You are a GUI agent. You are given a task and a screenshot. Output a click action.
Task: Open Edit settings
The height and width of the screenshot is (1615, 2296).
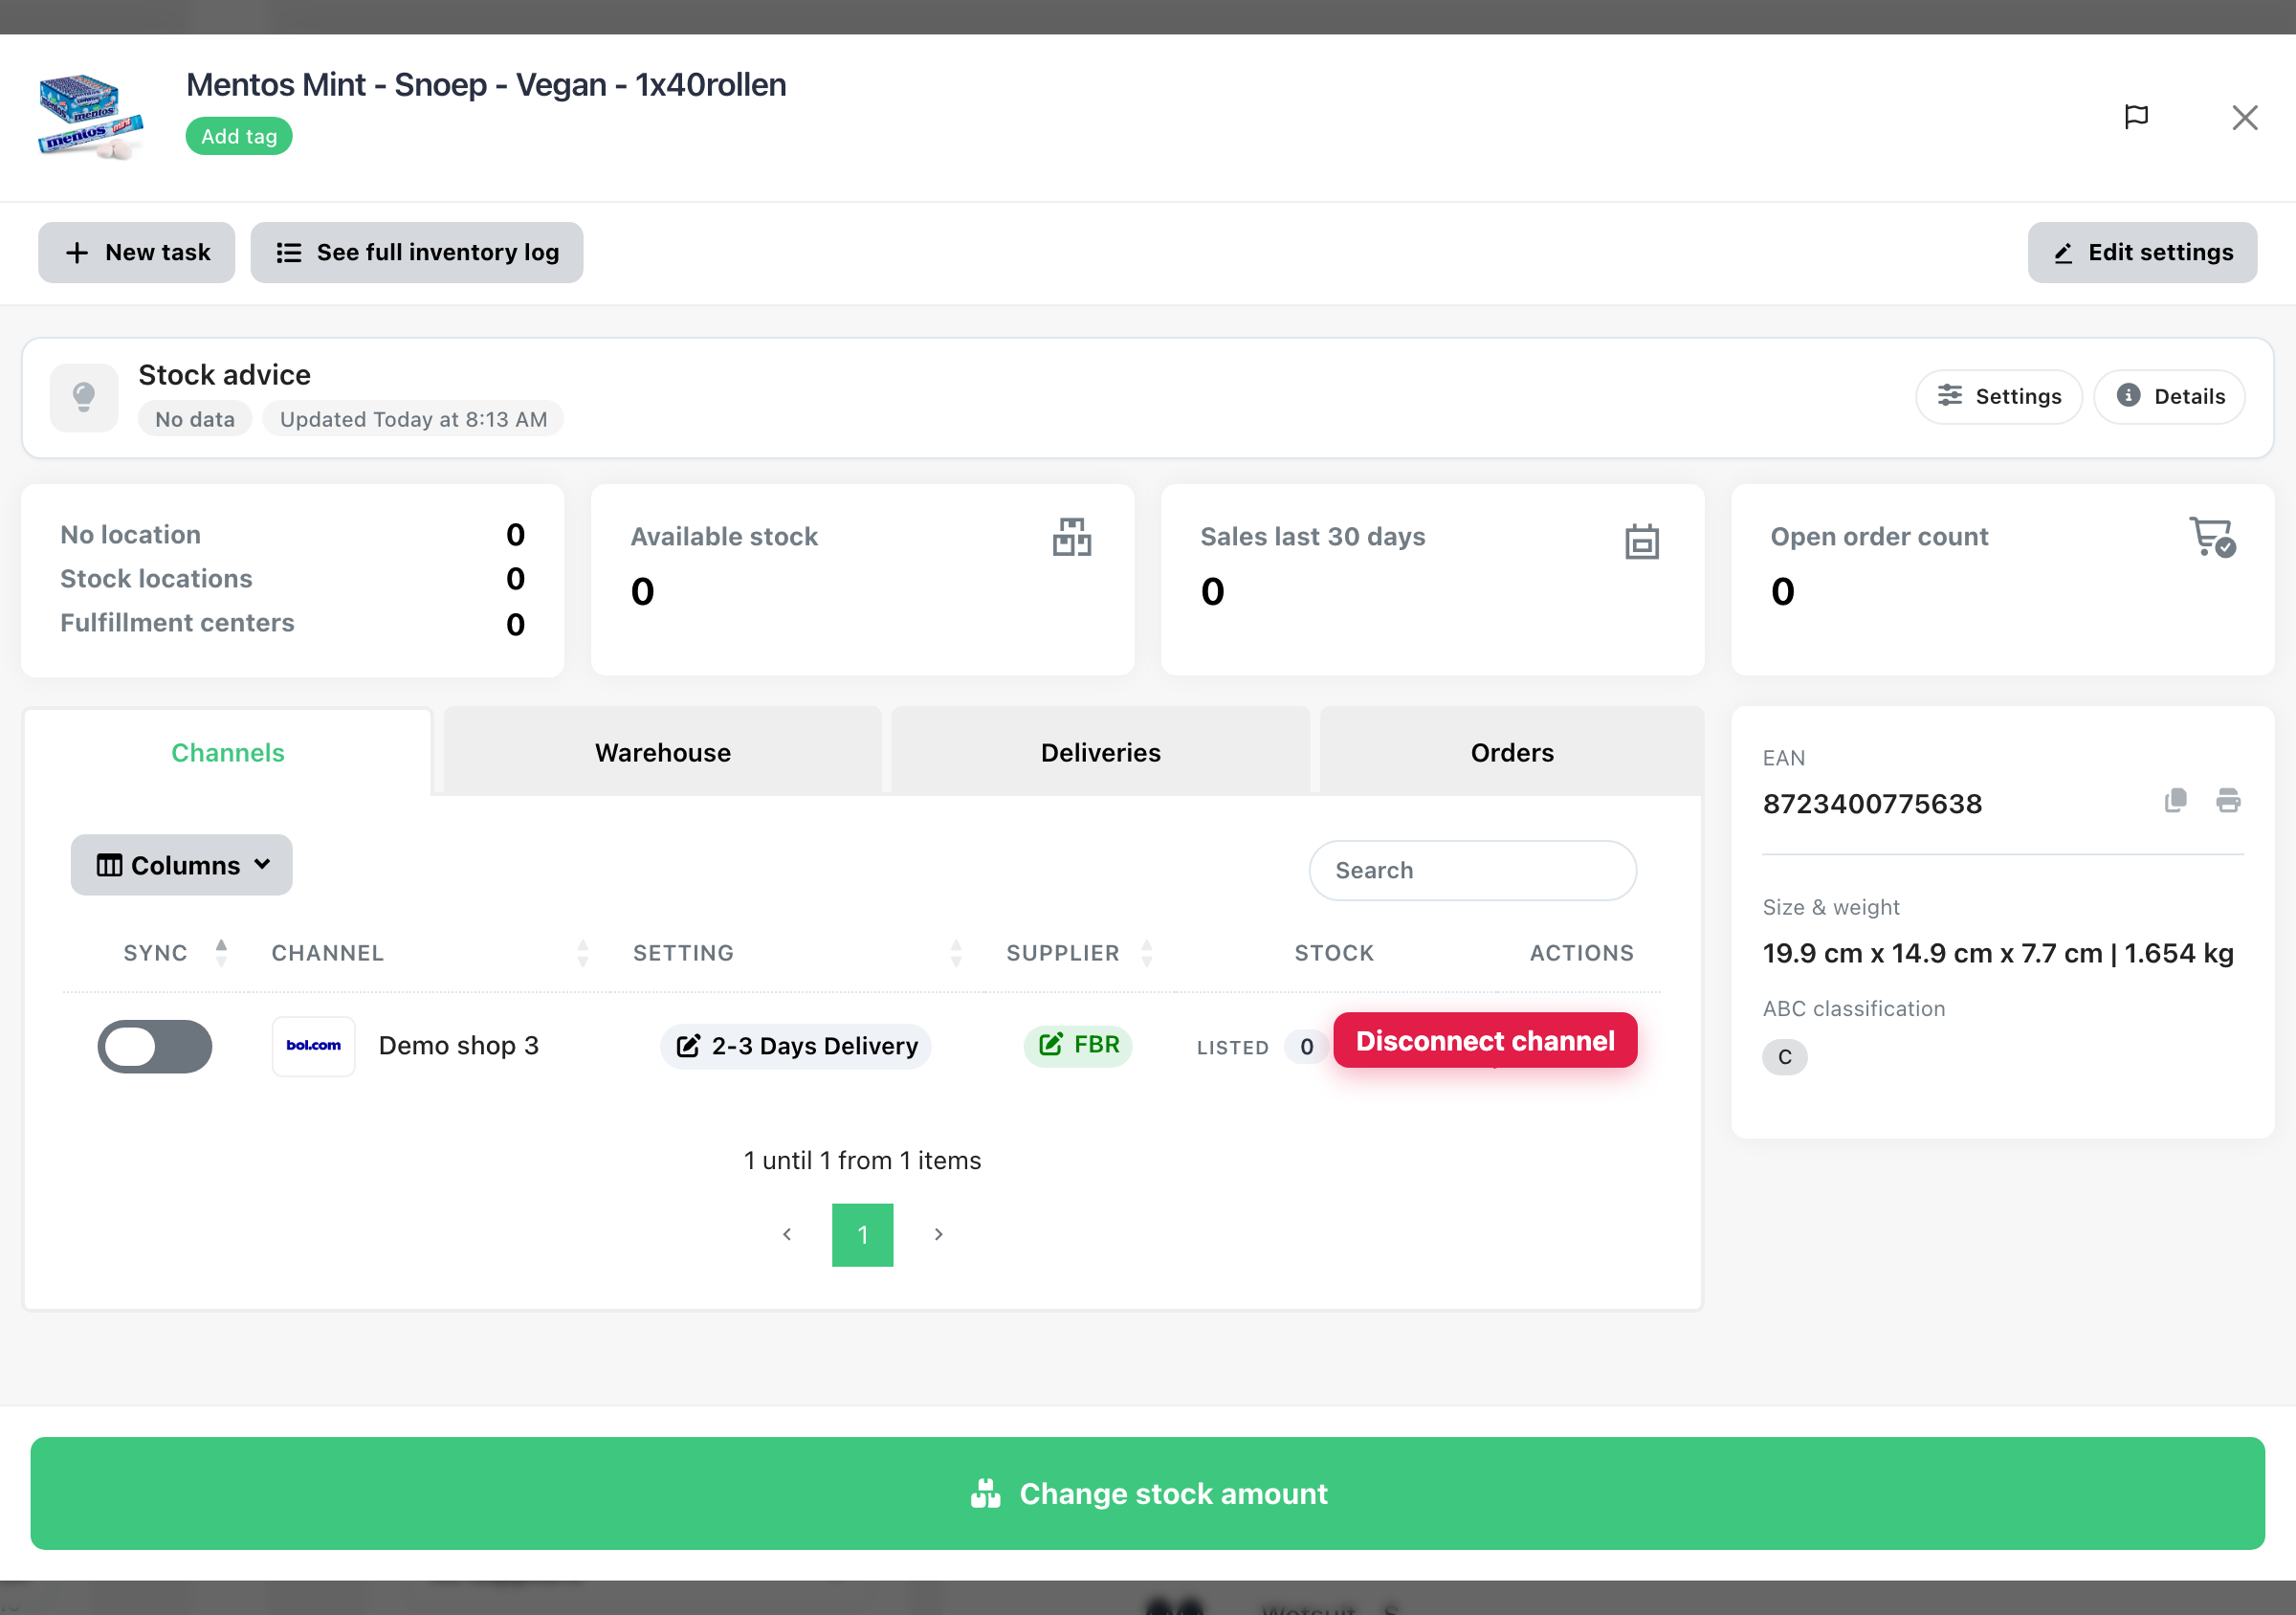click(2142, 252)
